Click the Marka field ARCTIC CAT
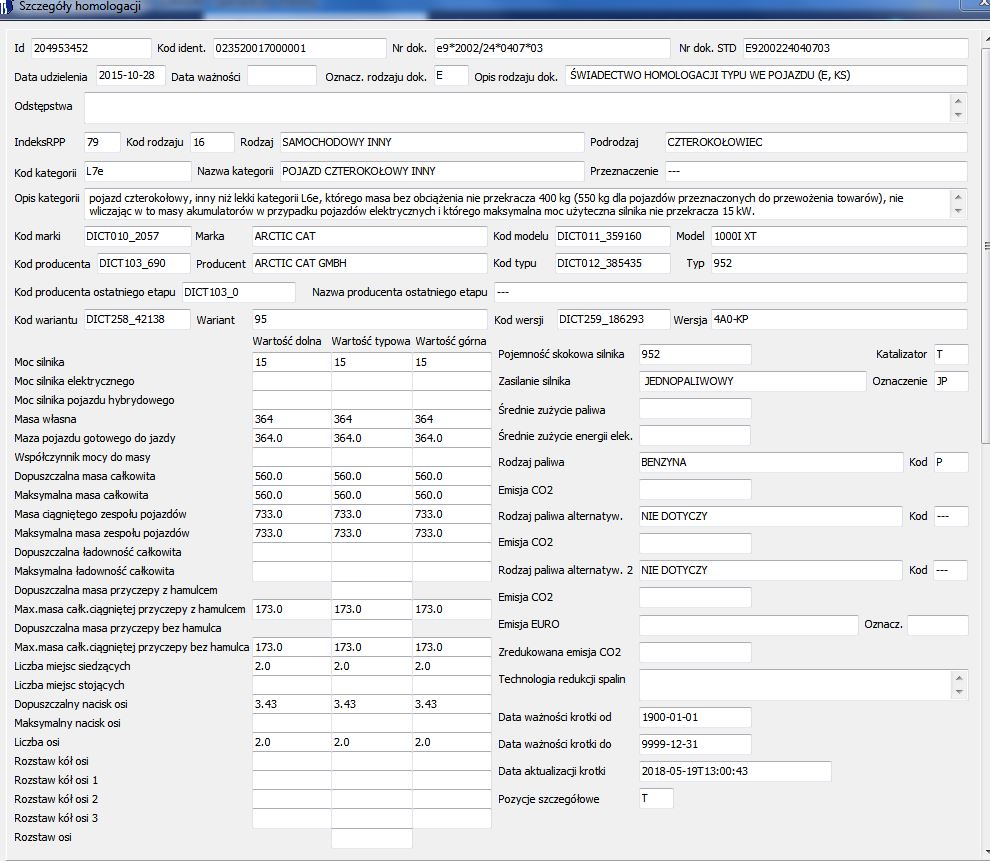 [369, 236]
